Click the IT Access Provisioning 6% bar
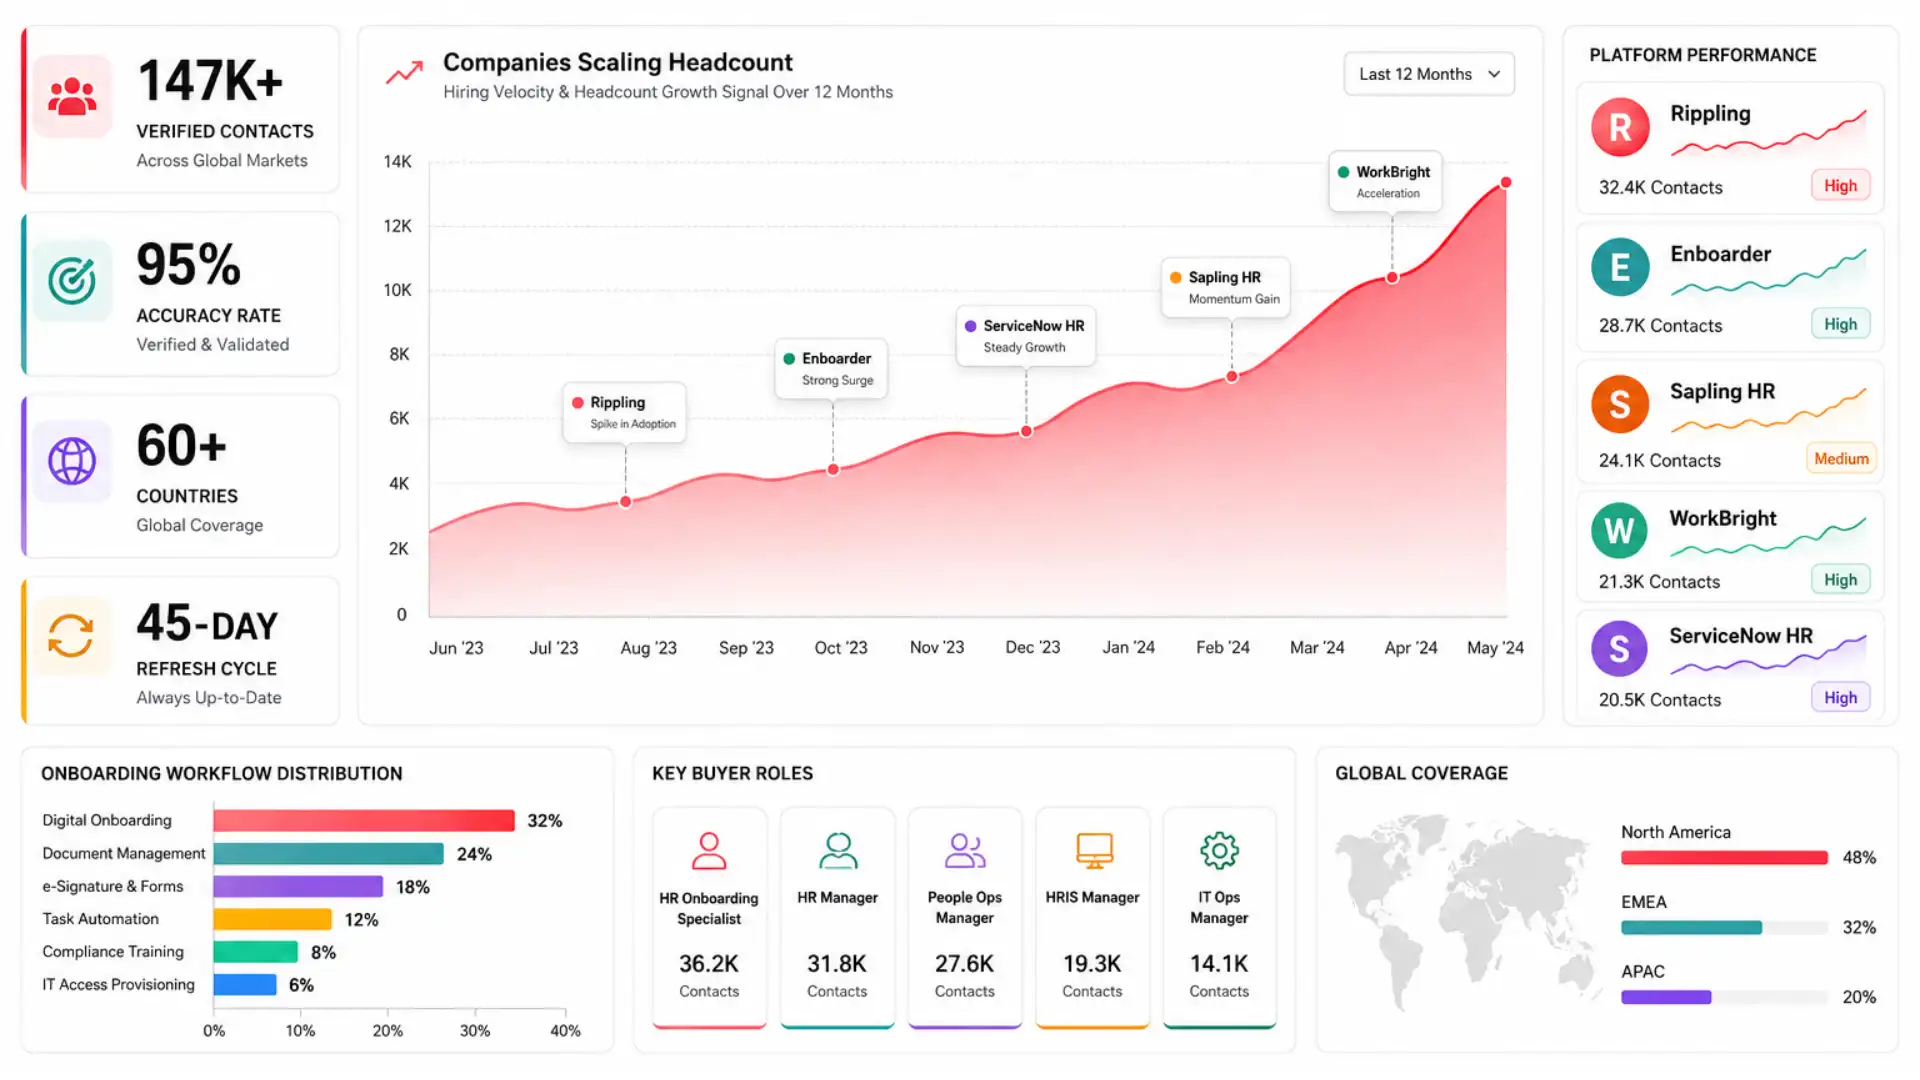 click(x=245, y=985)
